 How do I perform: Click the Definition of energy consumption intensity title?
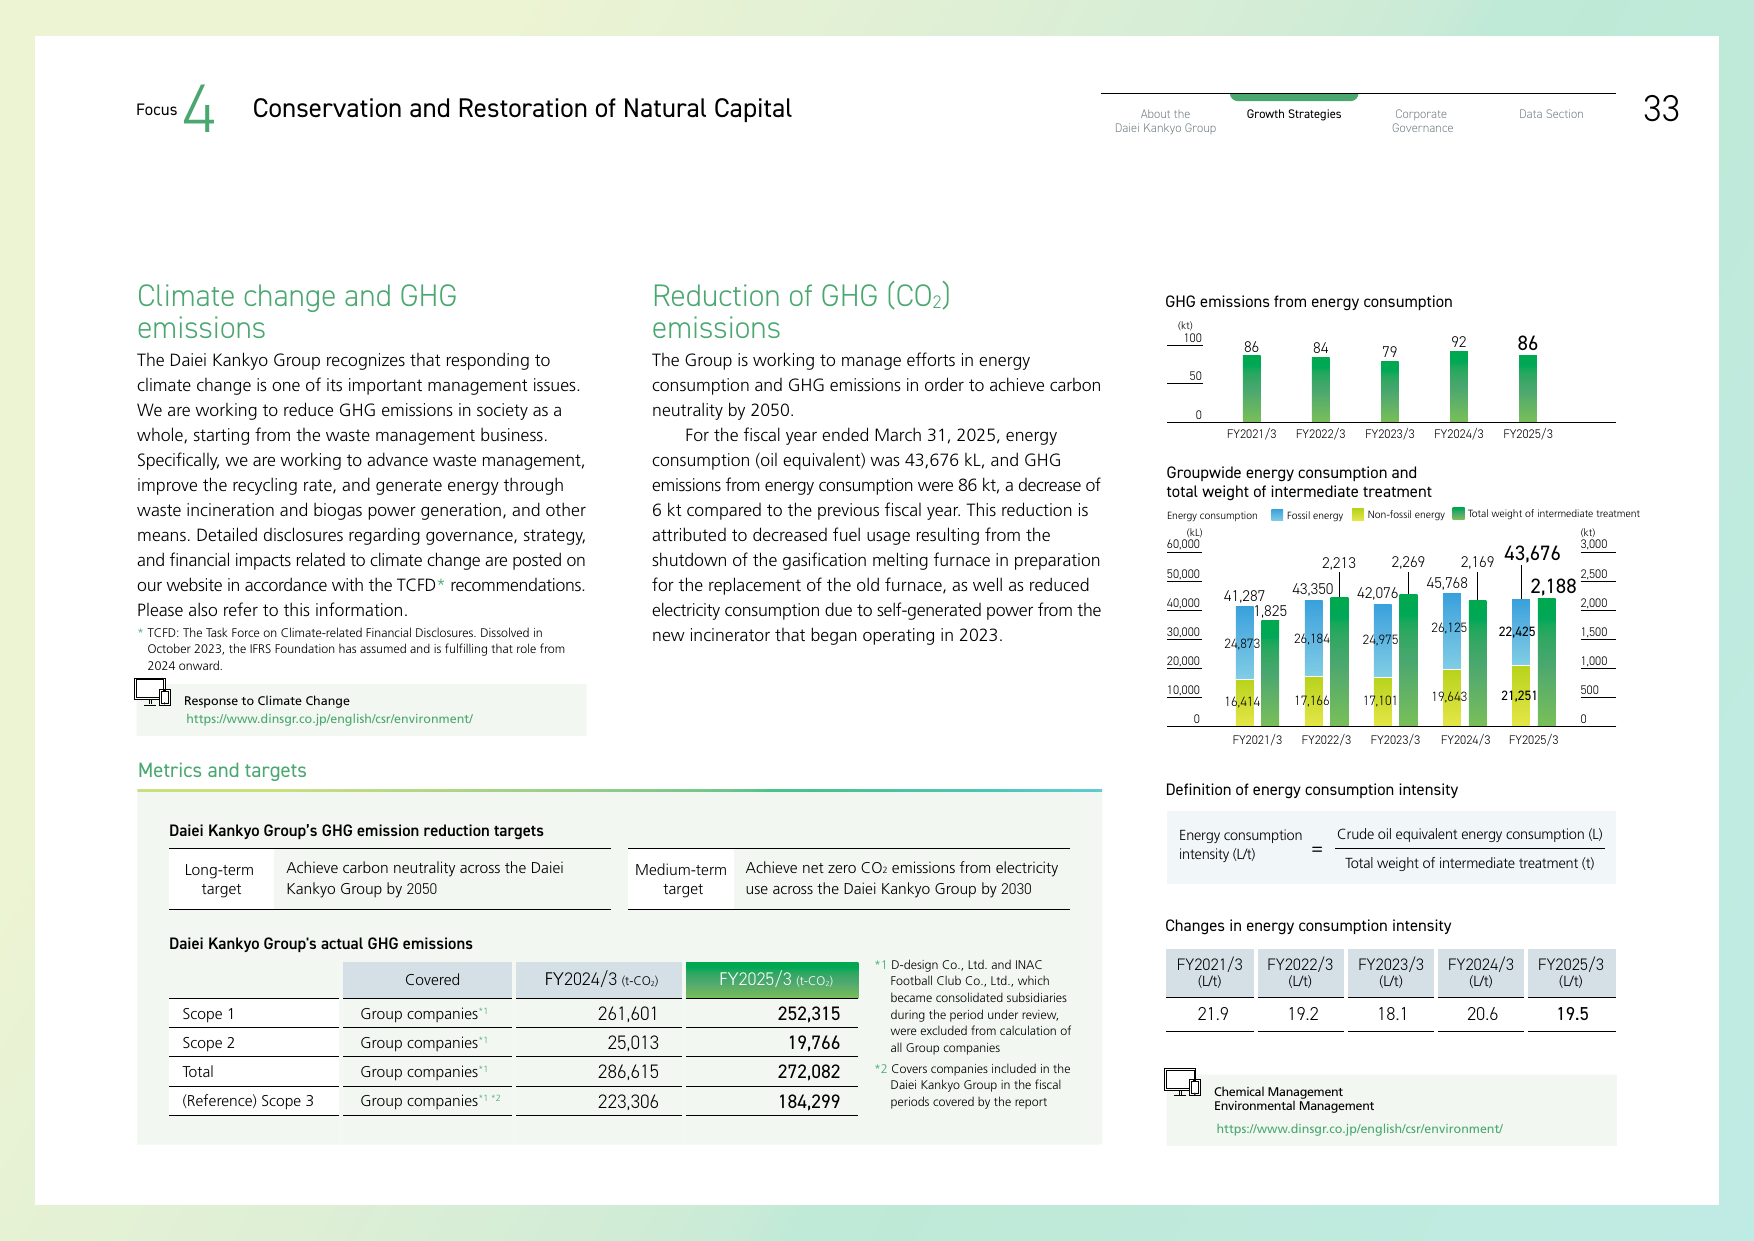(x=1311, y=790)
